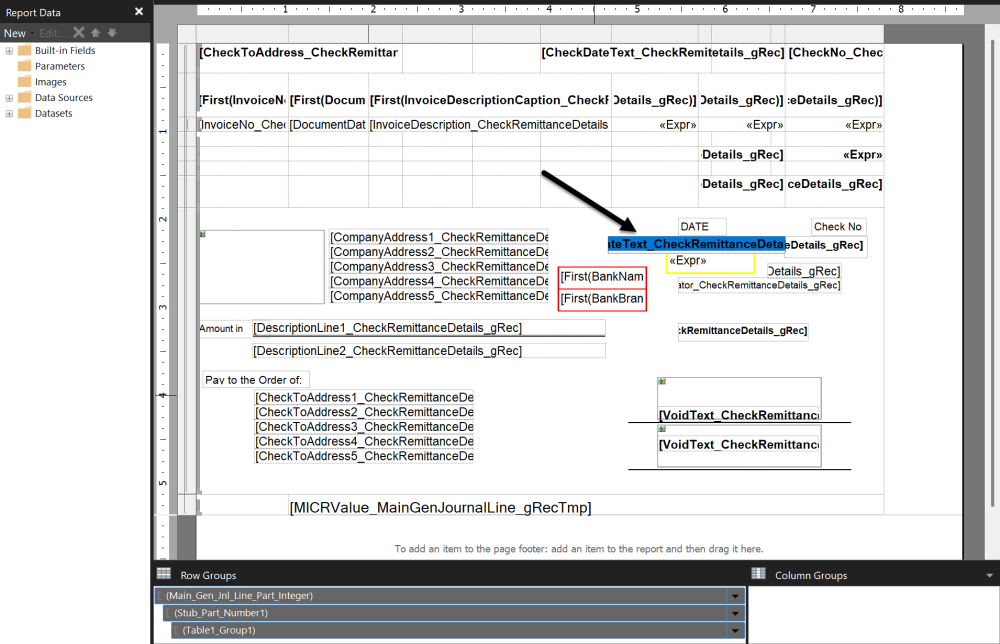The height and width of the screenshot is (644, 1000).
Task: Click the grid icon beside Row Groups label
Action: (163, 573)
